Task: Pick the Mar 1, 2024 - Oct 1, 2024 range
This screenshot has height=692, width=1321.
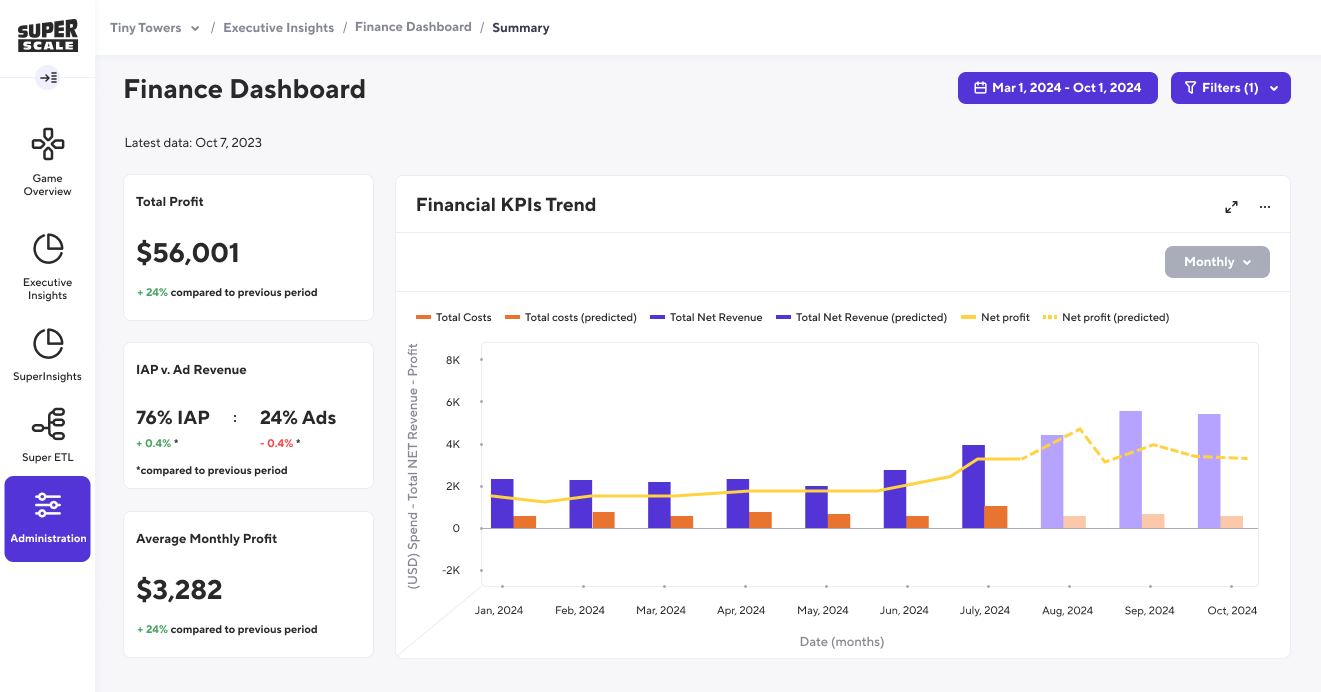Action: tap(1058, 88)
